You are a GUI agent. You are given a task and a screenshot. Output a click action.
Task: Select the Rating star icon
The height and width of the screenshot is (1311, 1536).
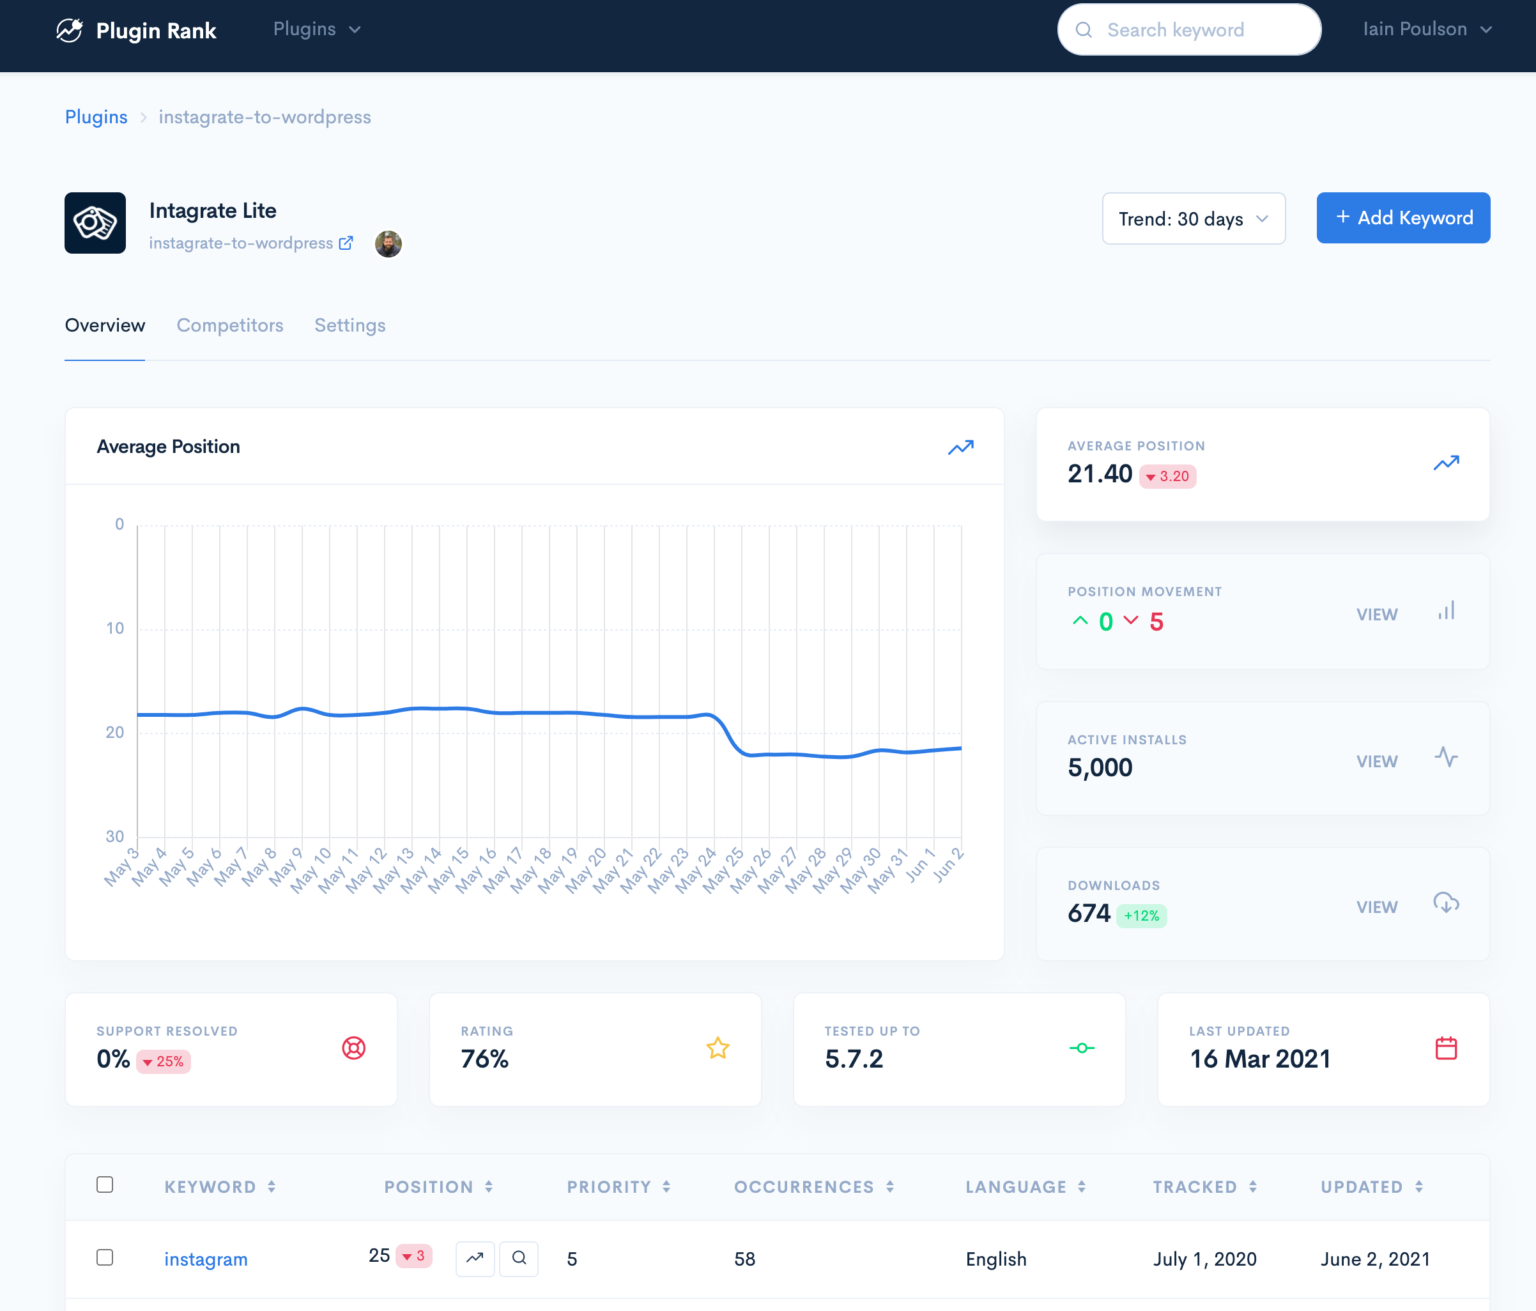point(717,1048)
